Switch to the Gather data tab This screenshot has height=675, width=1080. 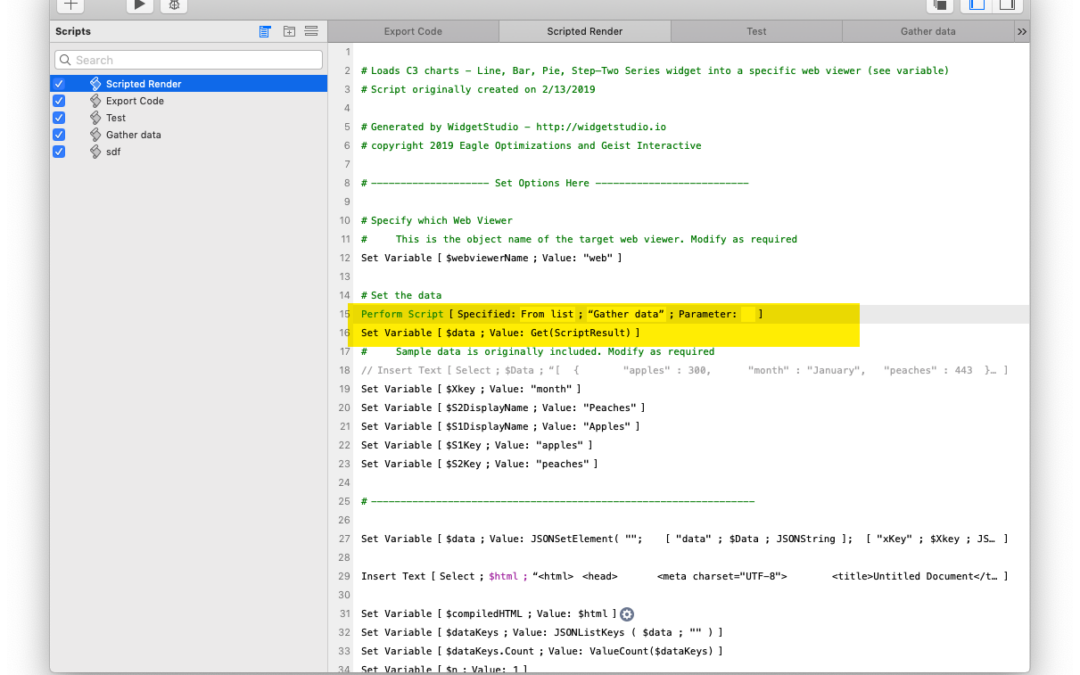[928, 32]
